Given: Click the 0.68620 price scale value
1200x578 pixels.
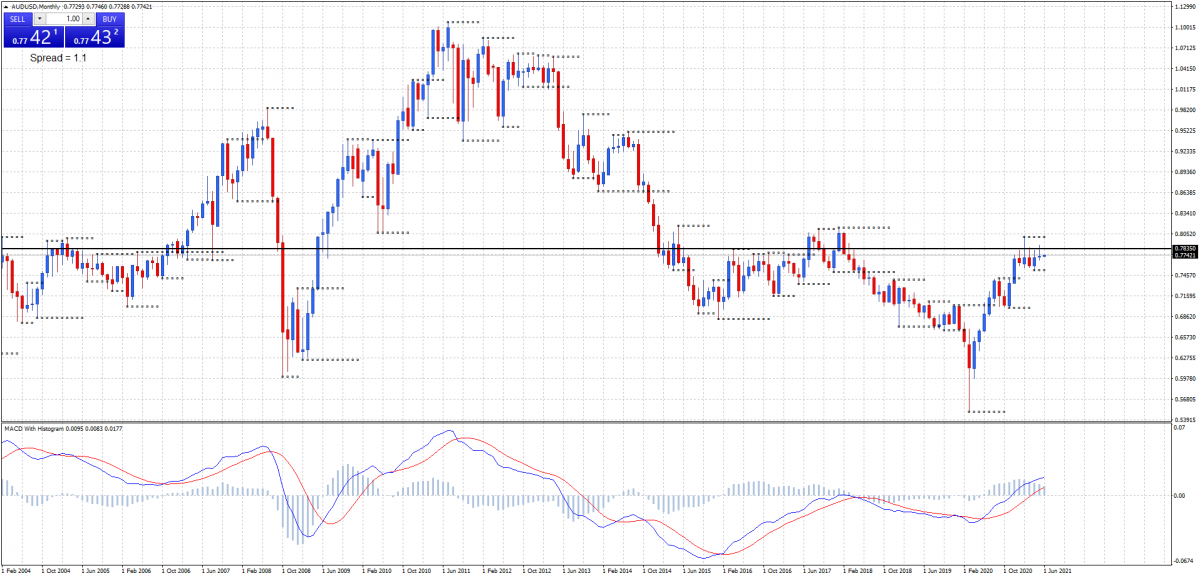Looking at the screenshot, I should [1184, 317].
